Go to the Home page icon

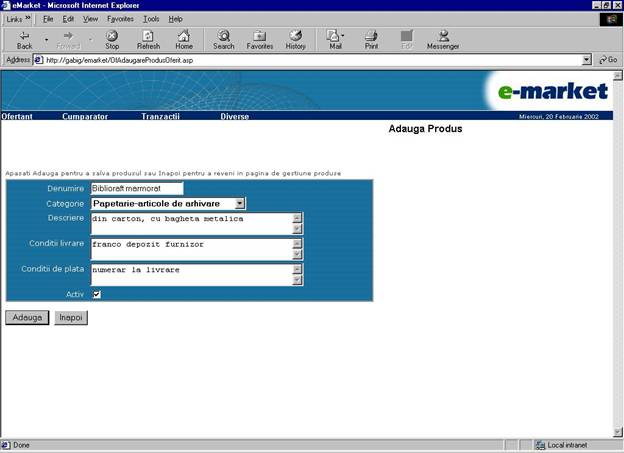184,36
